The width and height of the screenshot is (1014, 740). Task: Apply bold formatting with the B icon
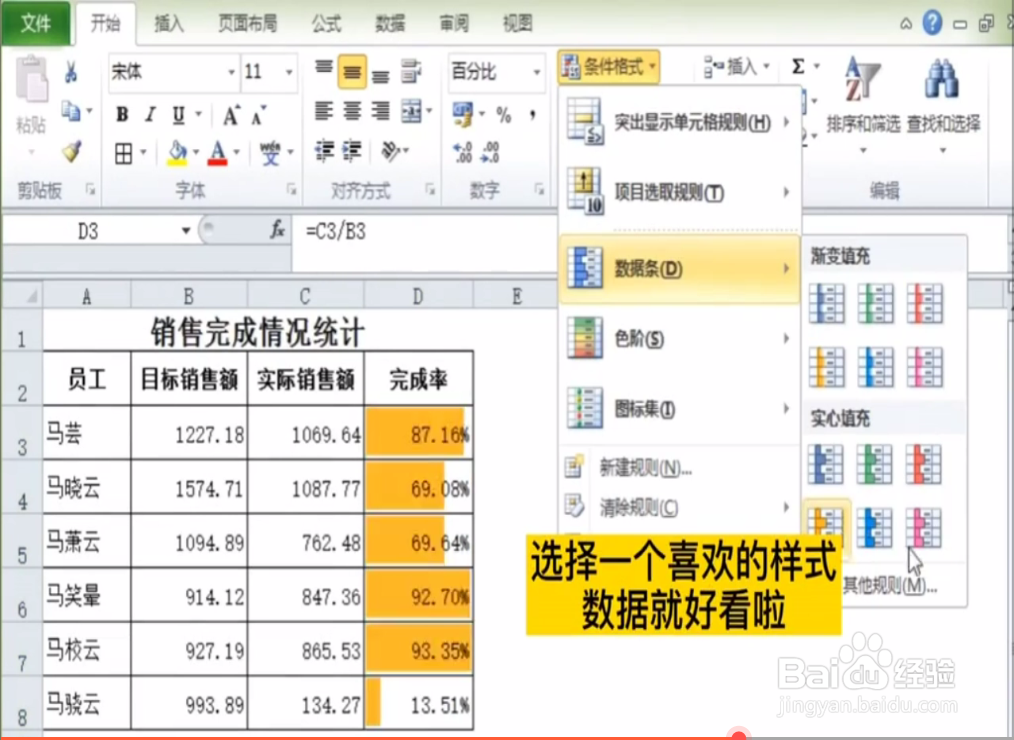120,113
